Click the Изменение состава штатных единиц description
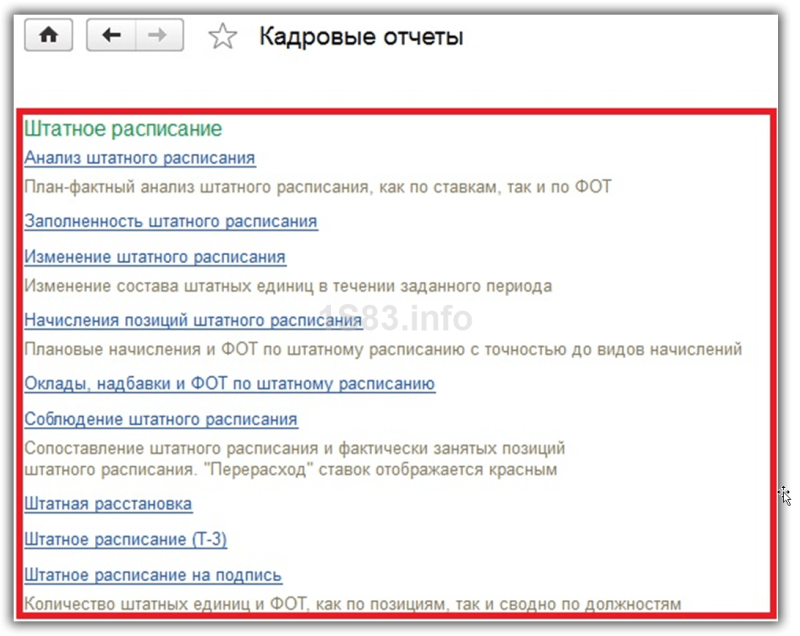The width and height of the screenshot is (800, 636). click(x=288, y=286)
